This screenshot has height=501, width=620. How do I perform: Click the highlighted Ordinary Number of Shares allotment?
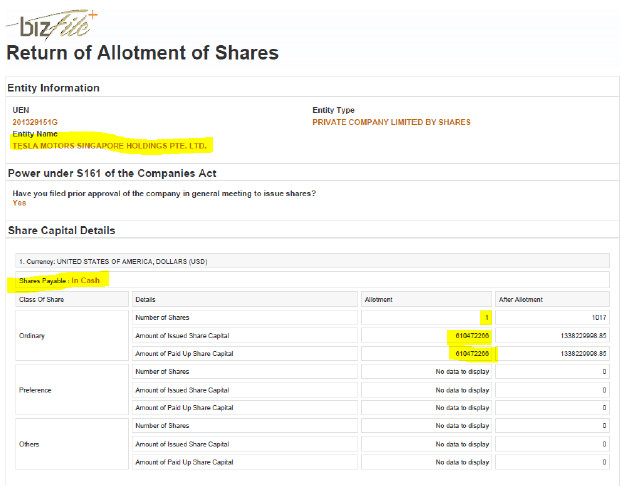click(487, 318)
